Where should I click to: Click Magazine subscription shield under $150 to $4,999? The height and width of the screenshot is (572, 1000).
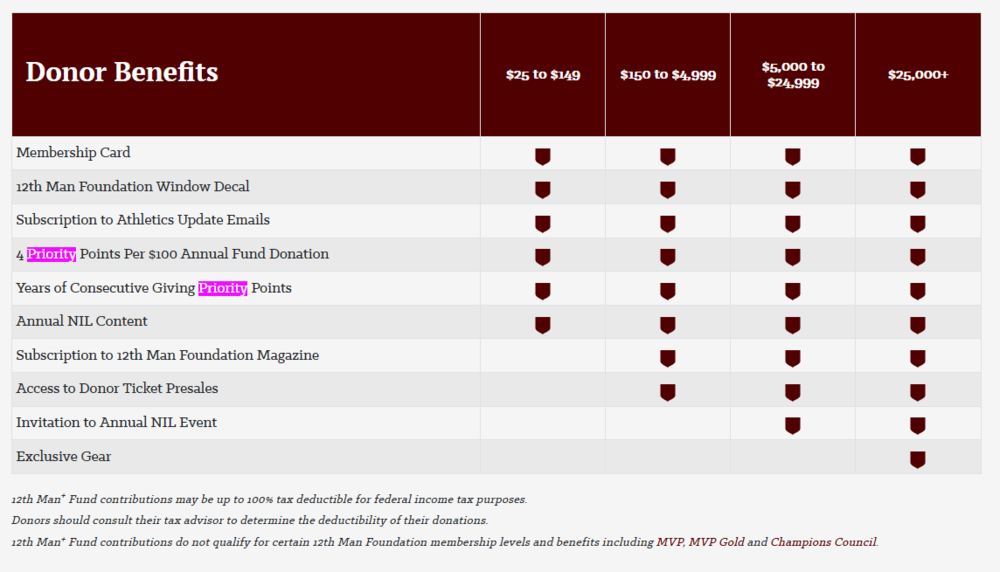668,358
